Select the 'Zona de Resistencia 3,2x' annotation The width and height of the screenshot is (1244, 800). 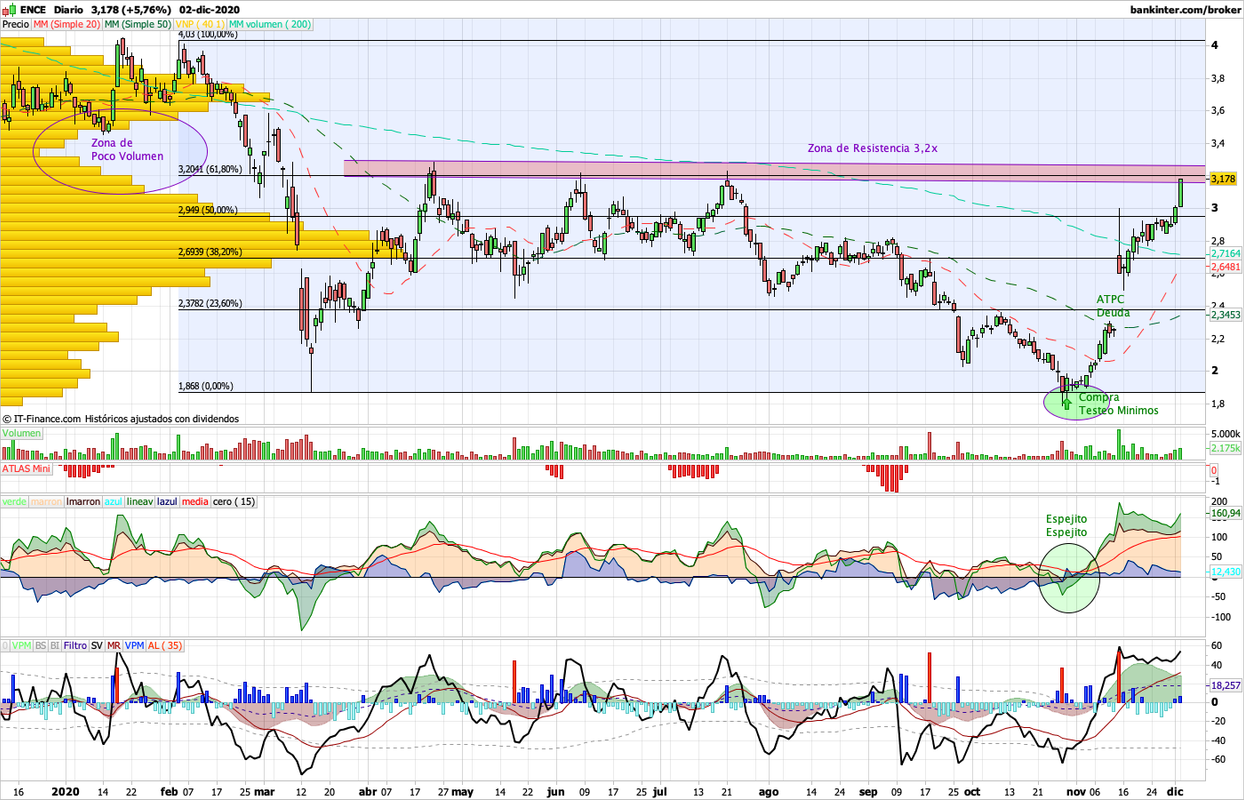(872, 148)
